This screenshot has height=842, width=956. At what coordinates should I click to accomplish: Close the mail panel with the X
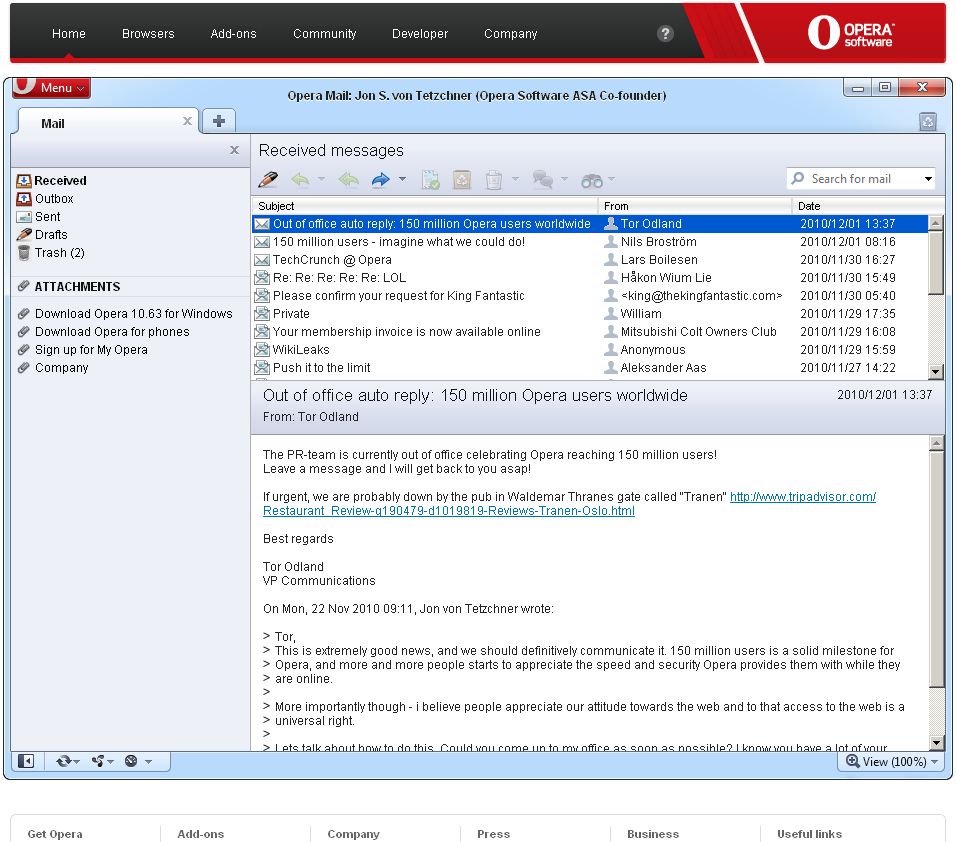point(234,150)
